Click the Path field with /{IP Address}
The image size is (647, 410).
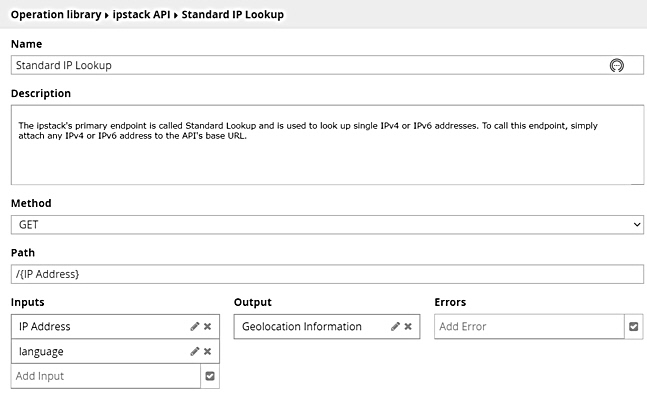point(326,274)
